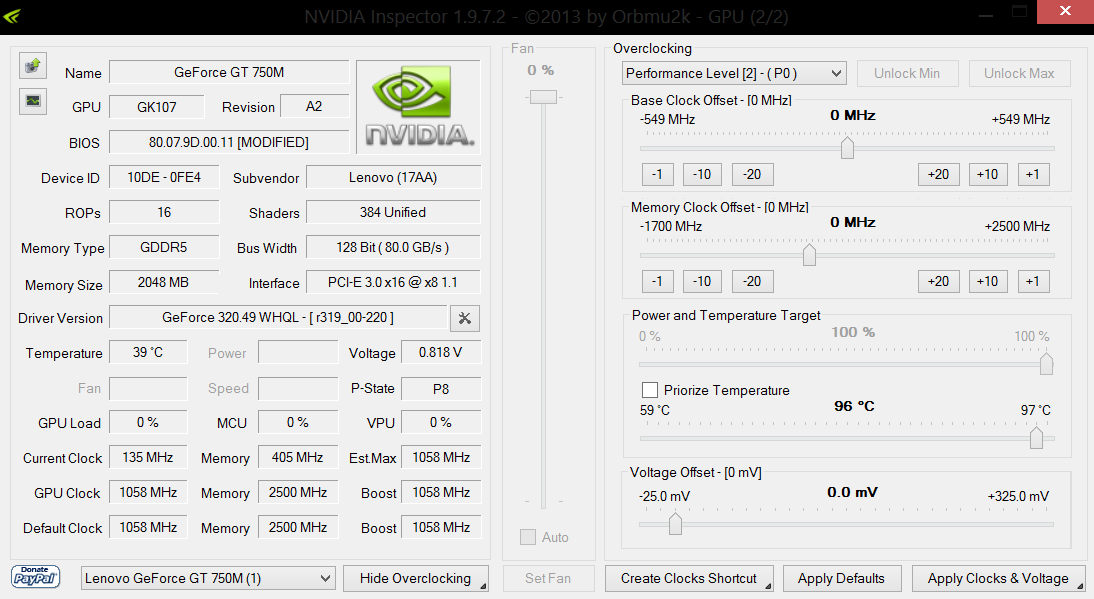Viewport: 1094px width, 599px height.
Task: Click the Bus Width value 128 Bit
Action: pyautogui.click(x=394, y=247)
